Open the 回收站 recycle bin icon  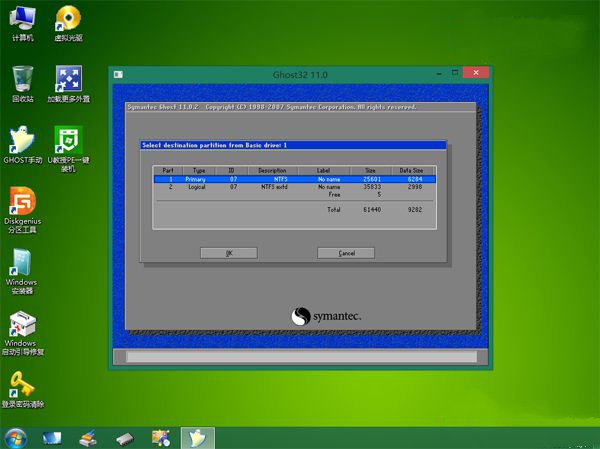23,84
